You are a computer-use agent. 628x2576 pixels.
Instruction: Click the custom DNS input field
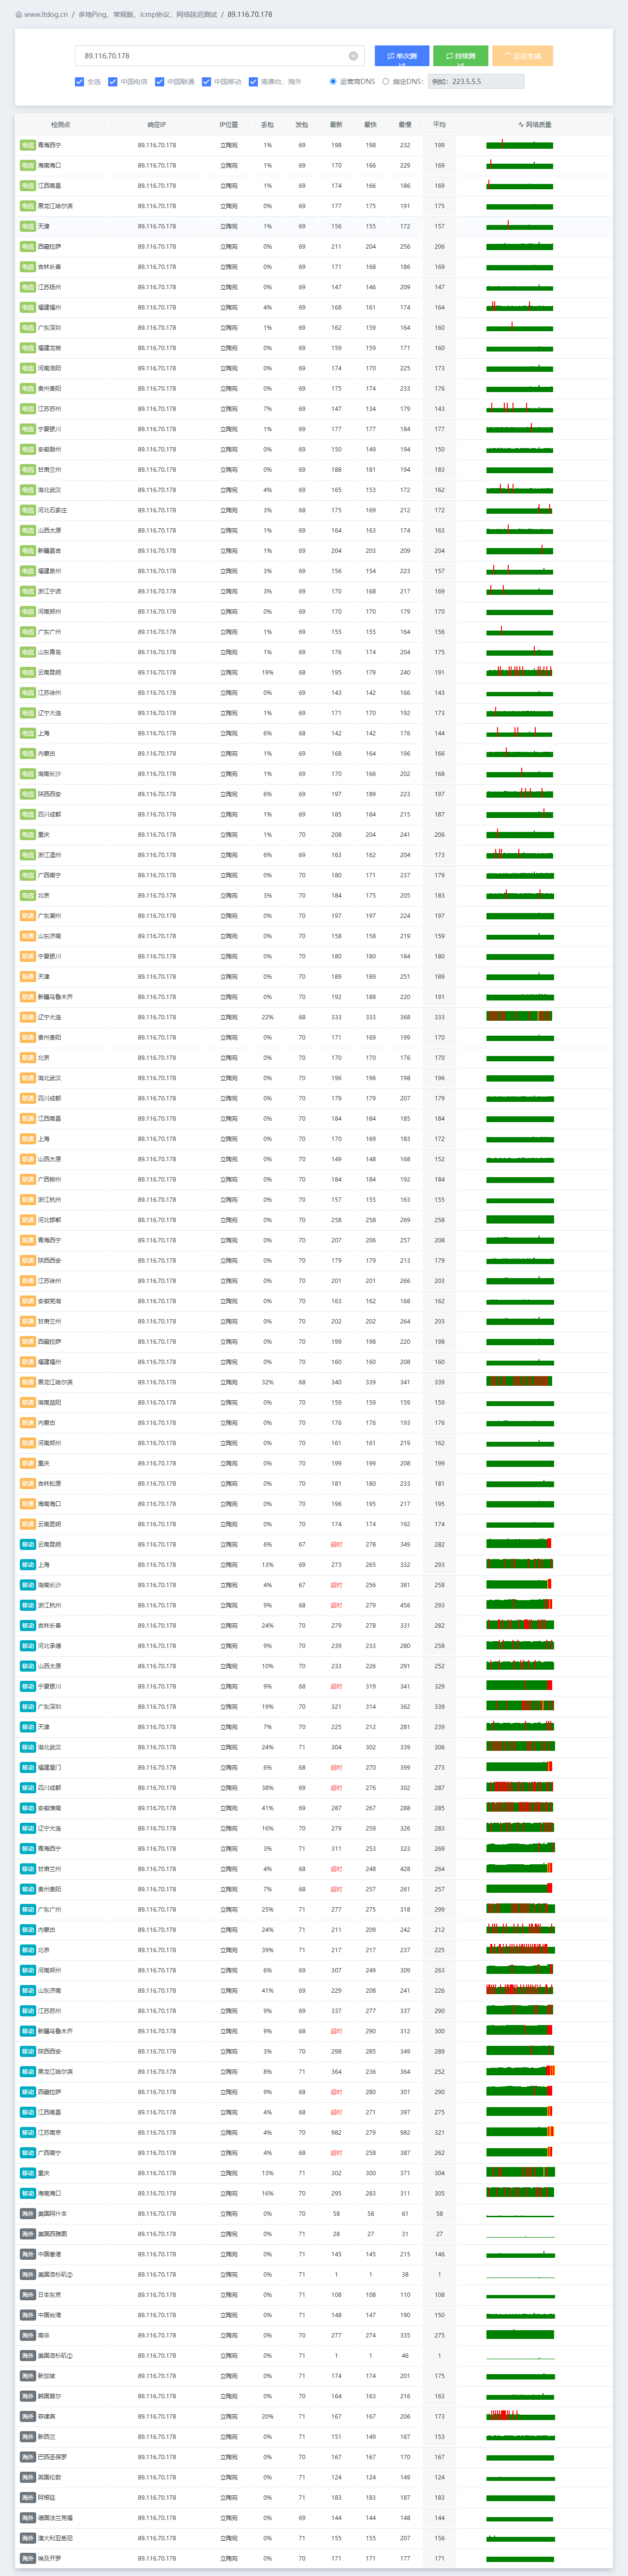(476, 82)
